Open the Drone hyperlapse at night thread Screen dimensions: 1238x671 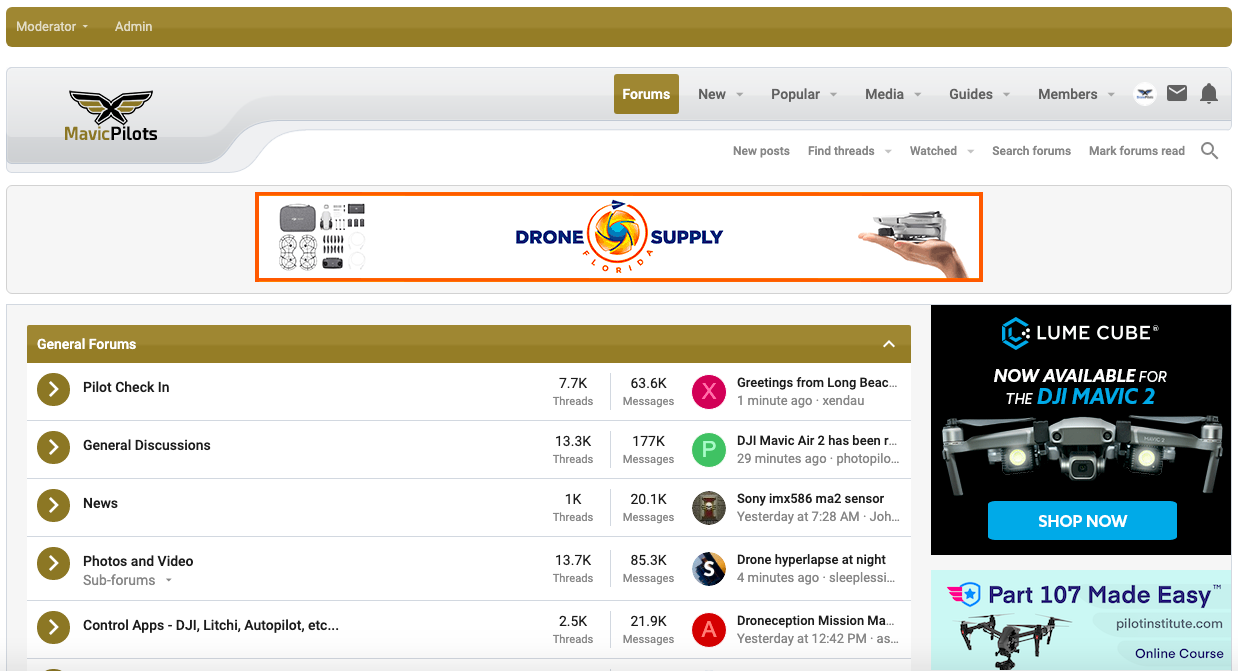812,559
